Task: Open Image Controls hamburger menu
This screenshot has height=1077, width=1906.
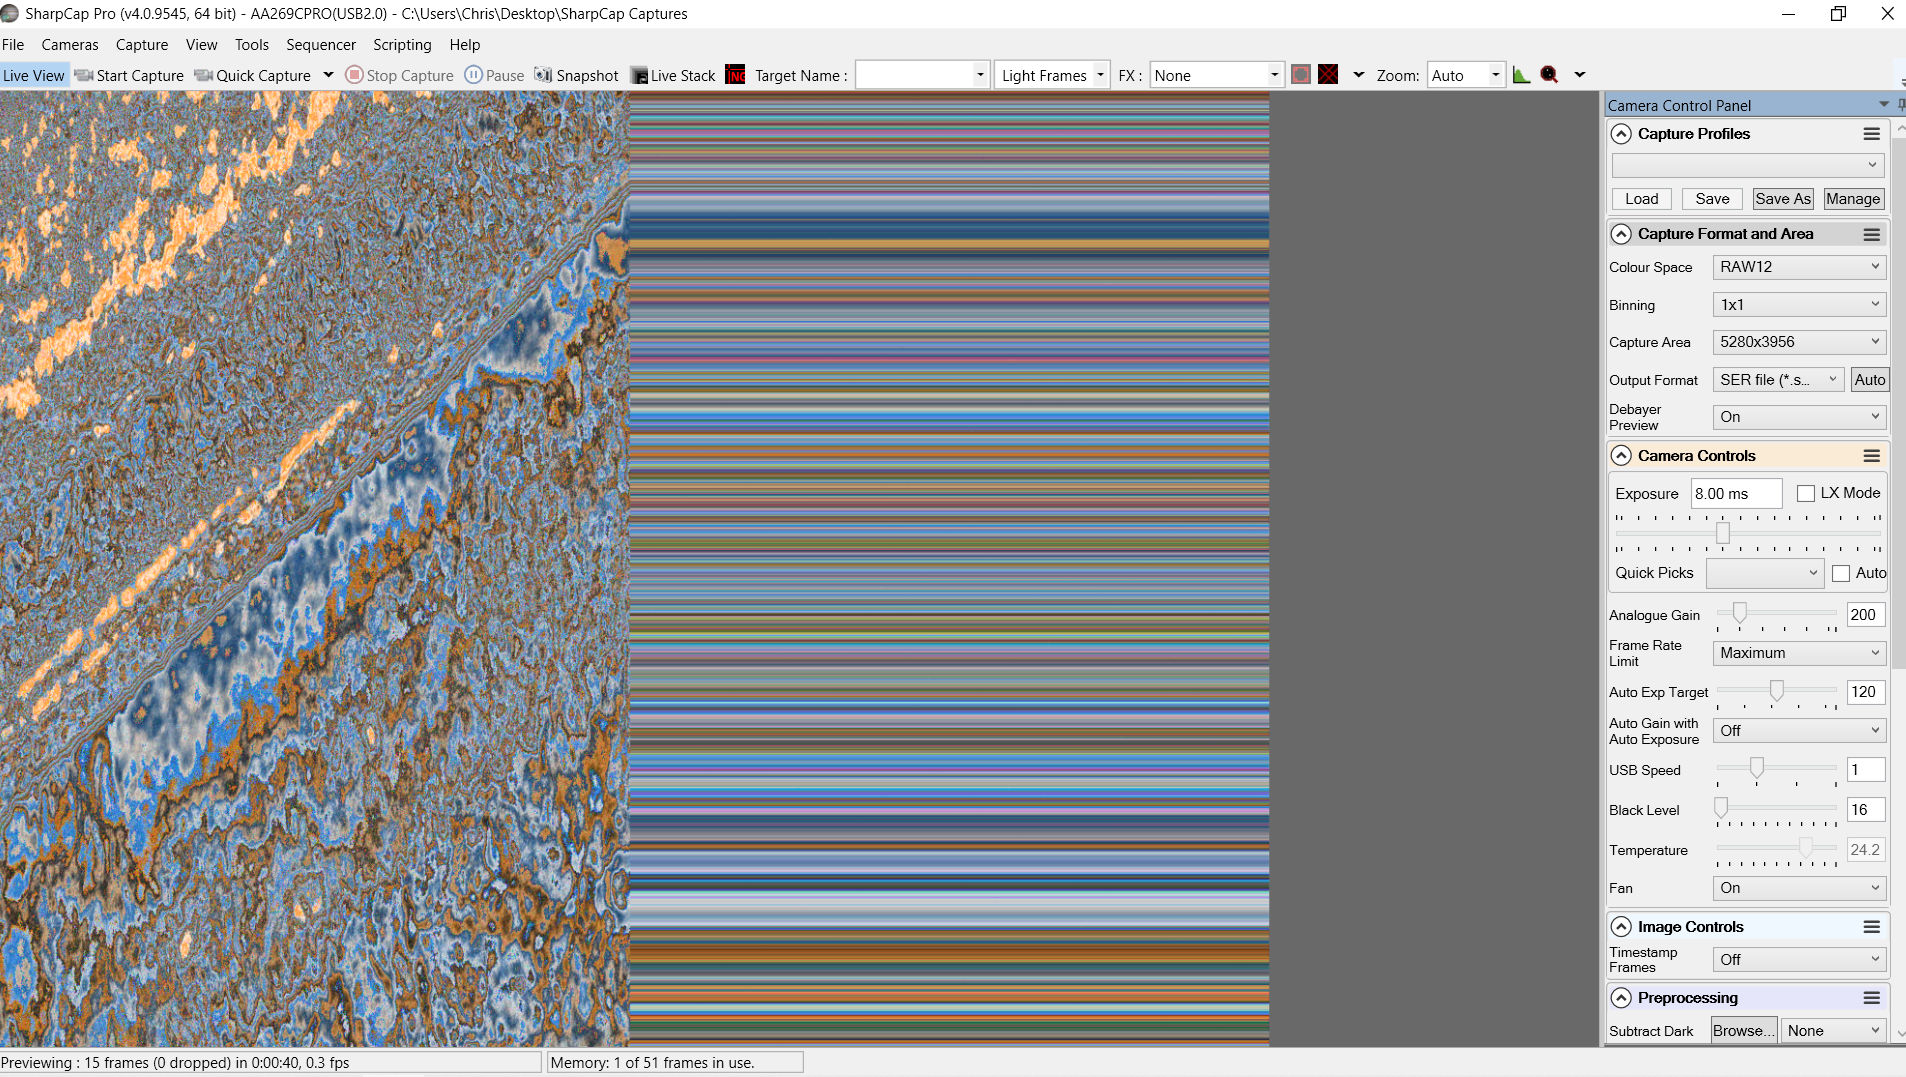Action: pos(1872,927)
